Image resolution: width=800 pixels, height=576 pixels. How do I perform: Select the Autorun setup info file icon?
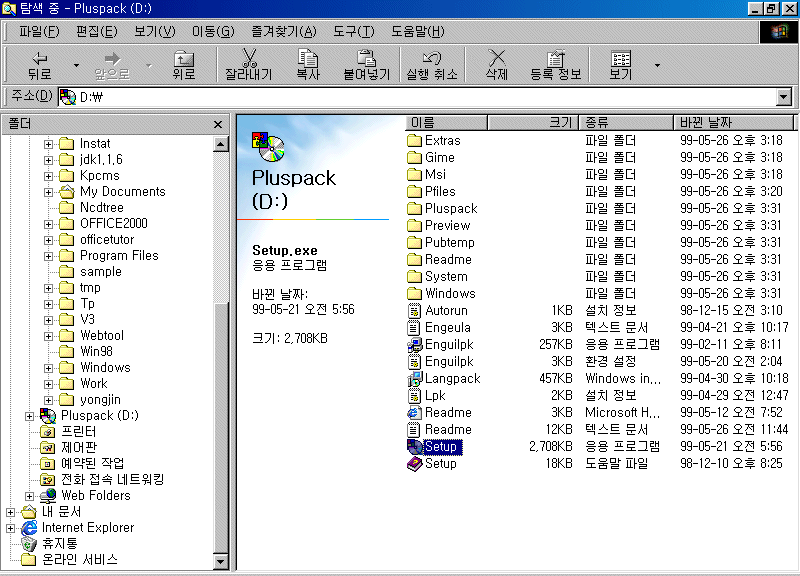coord(414,310)
